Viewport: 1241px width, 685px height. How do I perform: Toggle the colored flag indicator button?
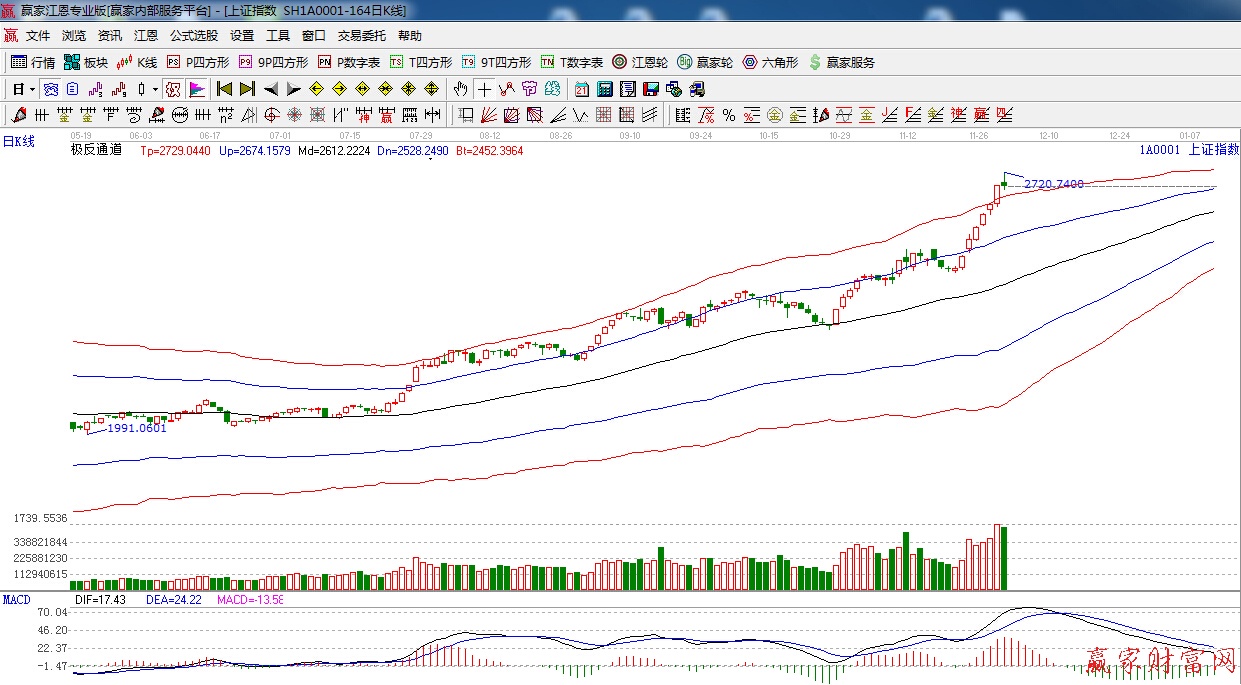tap(197, 89)
